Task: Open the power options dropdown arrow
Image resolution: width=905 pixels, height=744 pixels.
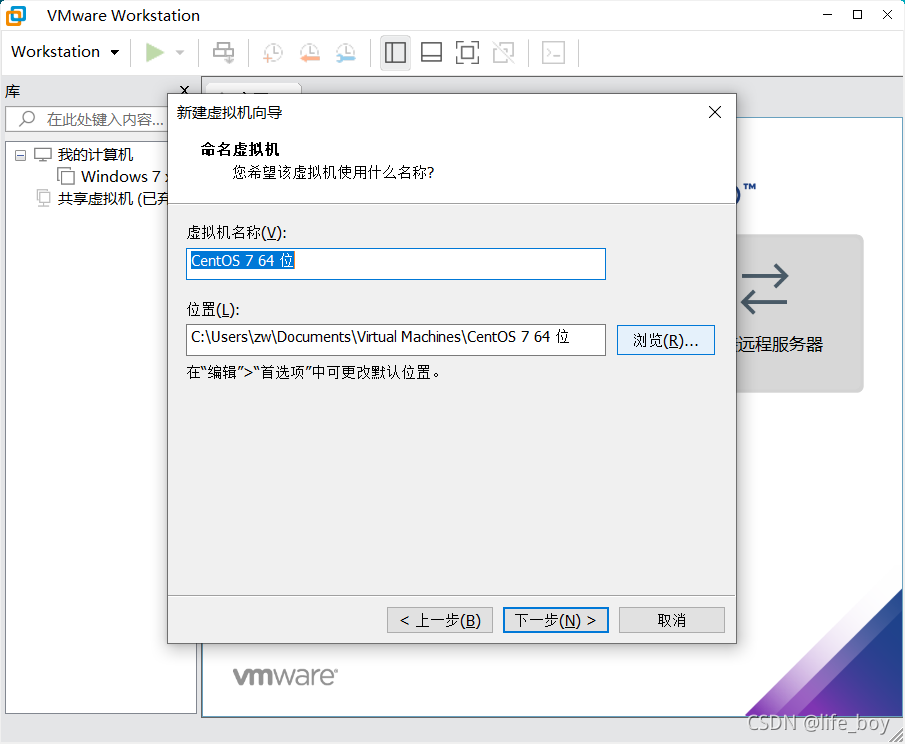Action: point(180,53)
